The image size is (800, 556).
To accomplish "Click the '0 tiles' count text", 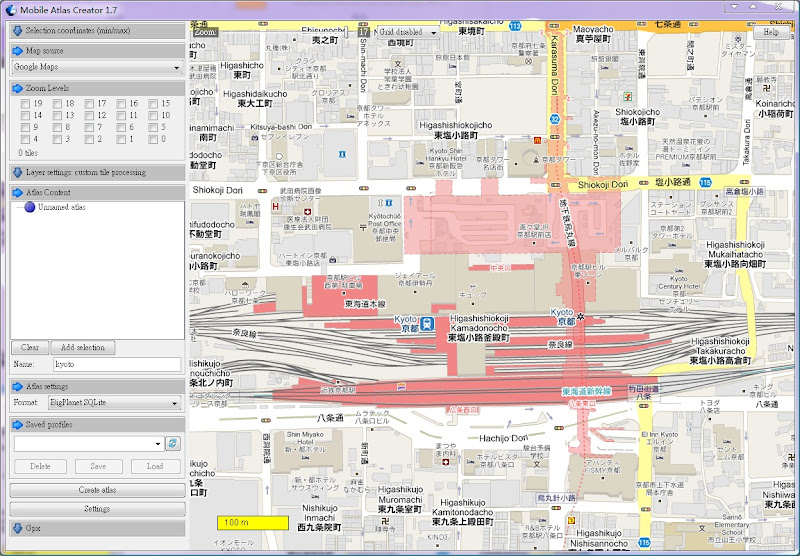I will click(28, 153).
